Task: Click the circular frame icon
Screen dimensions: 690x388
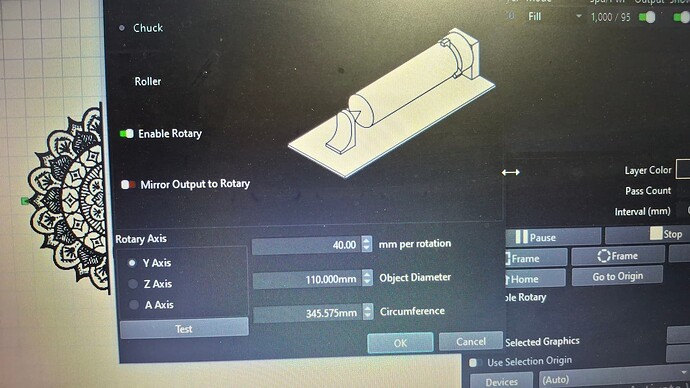Action: point(604,256)
